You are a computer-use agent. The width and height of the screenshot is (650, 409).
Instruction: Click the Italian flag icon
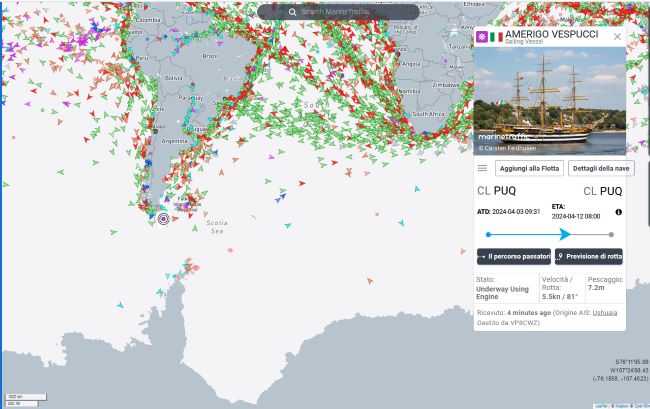coord(496,37)
